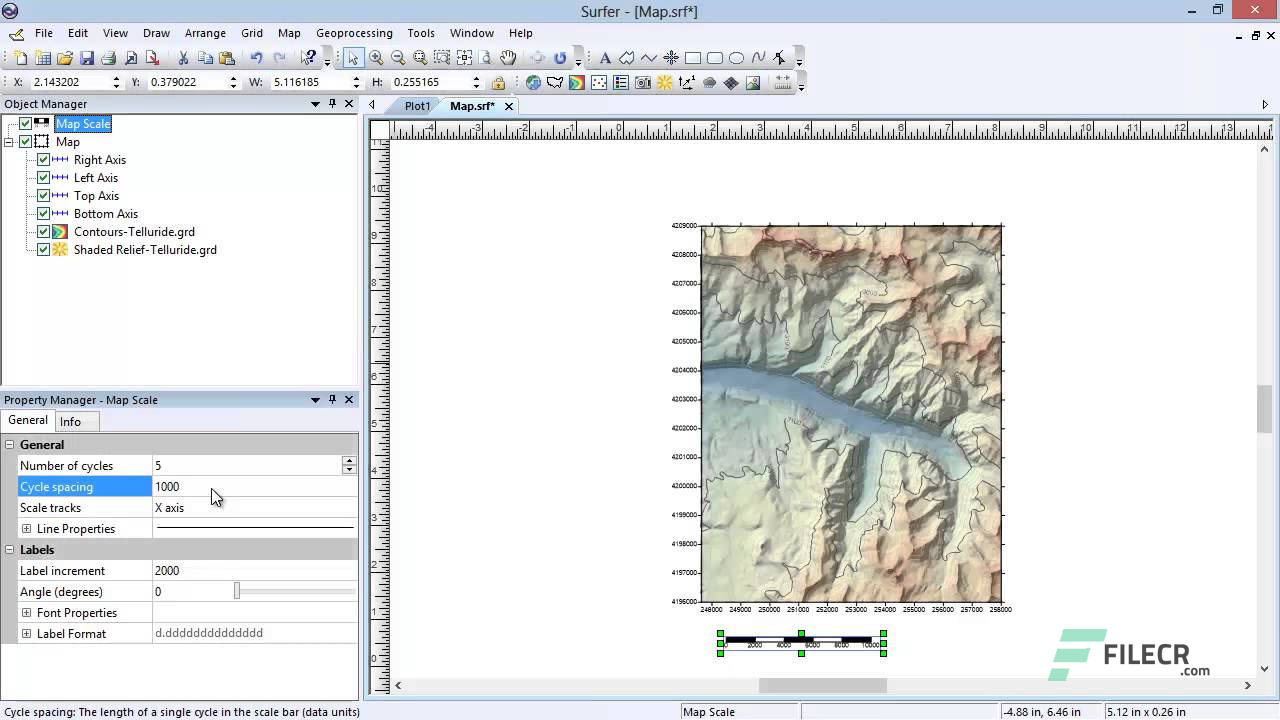Viewport: 1280px width, 720px height.
Task: Click the Cut scissors icon
Action: pyautogui.click(x=183, y=58)
